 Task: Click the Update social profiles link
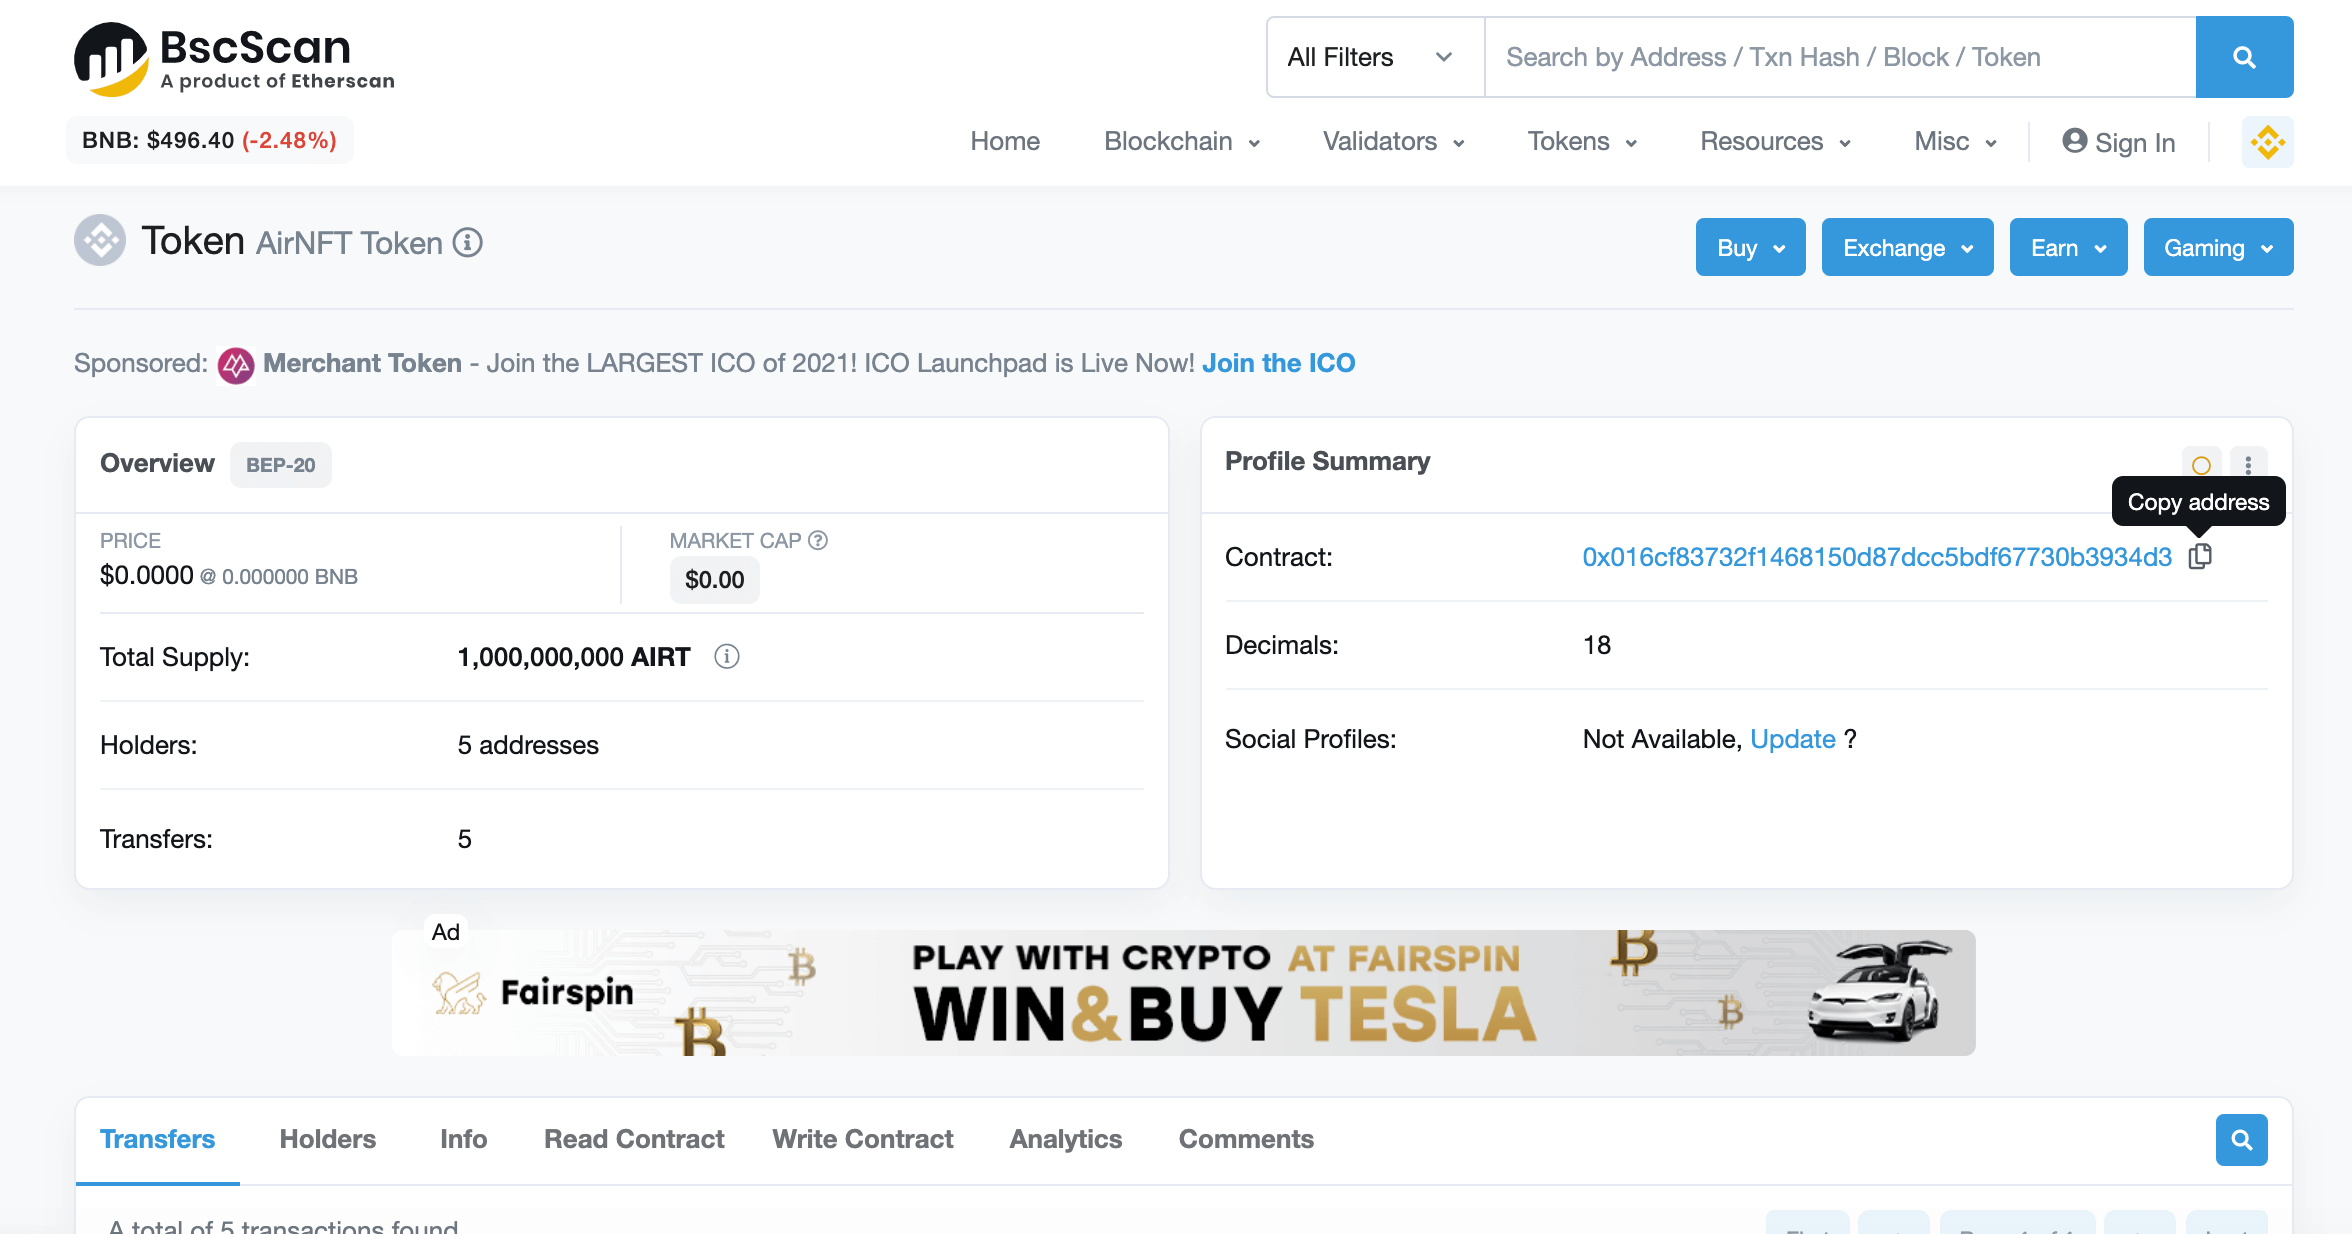1792,739
